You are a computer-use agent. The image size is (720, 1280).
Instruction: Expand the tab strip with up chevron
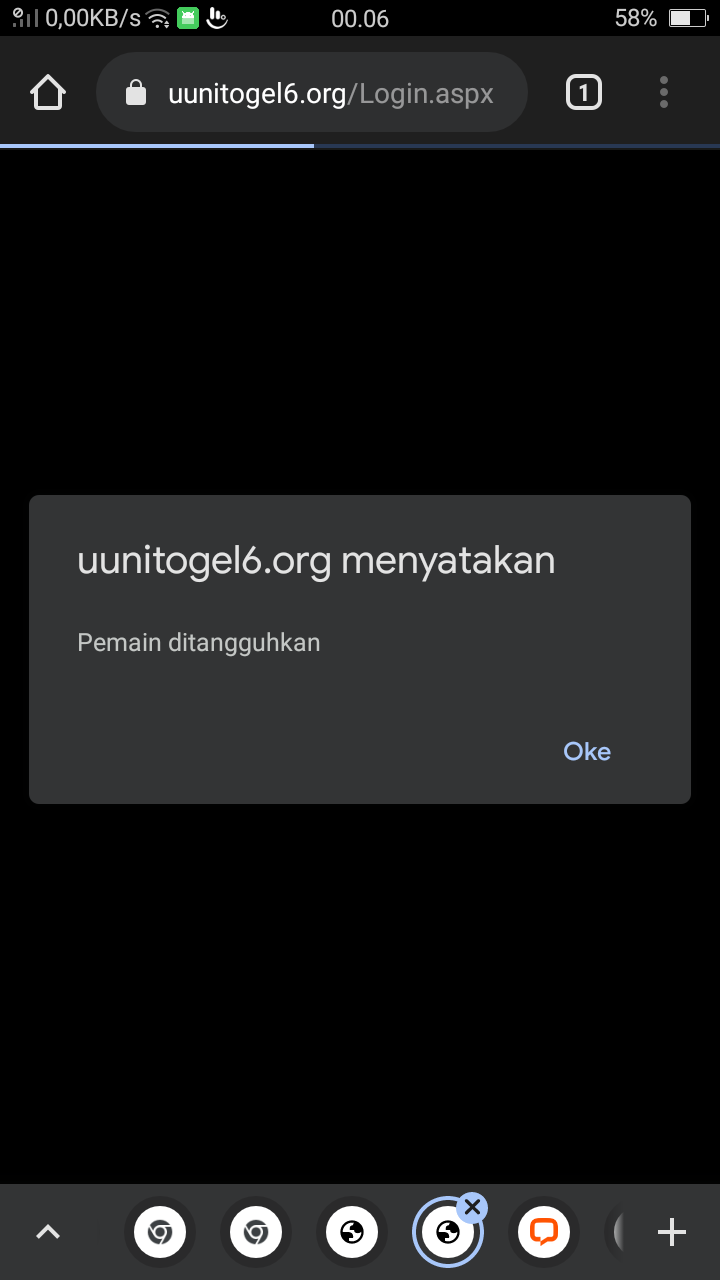point(48,1232)
